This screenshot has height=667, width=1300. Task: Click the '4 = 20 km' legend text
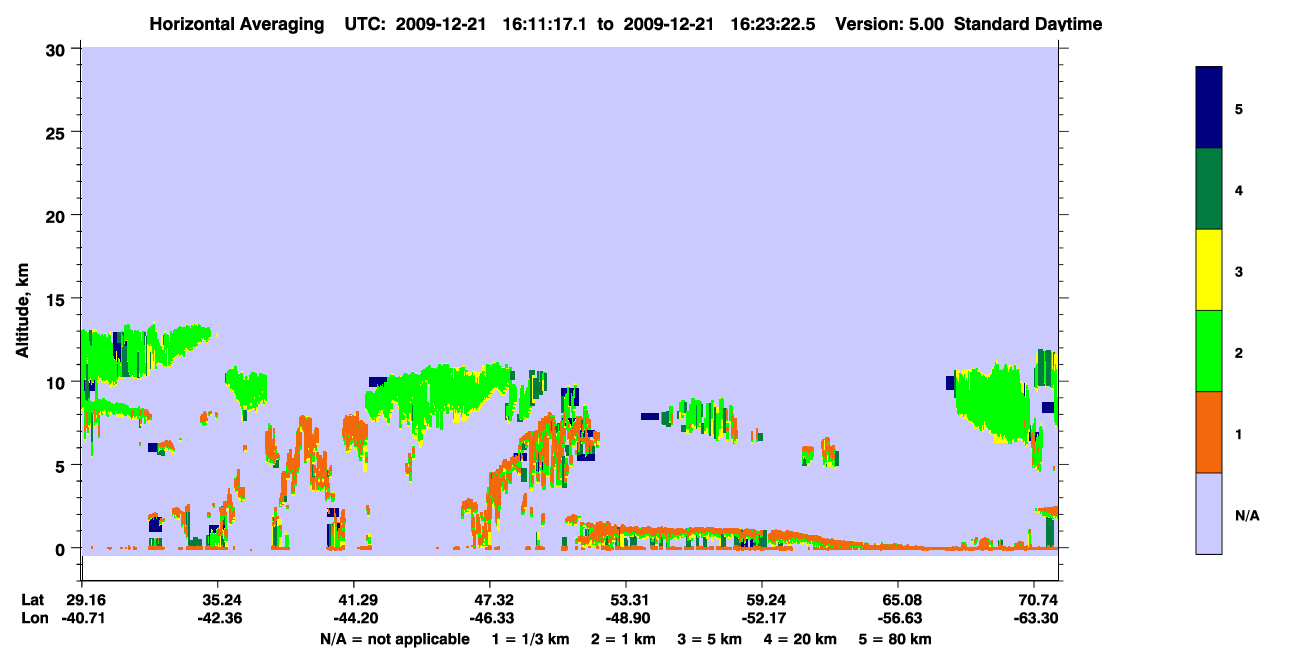(802, 639)
